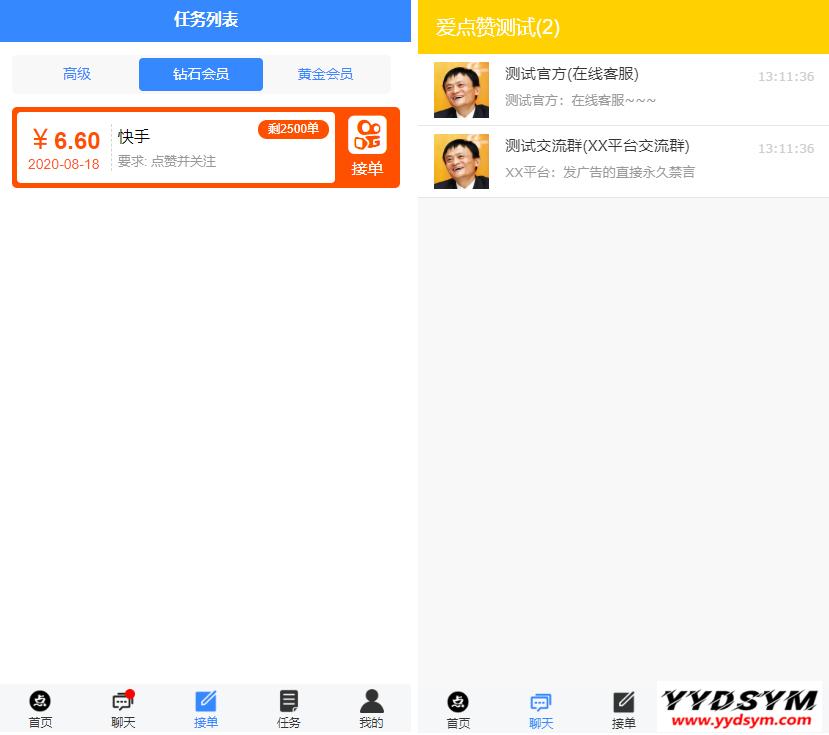
Task: Open the 快手 task title
Action: coord(134,137)
